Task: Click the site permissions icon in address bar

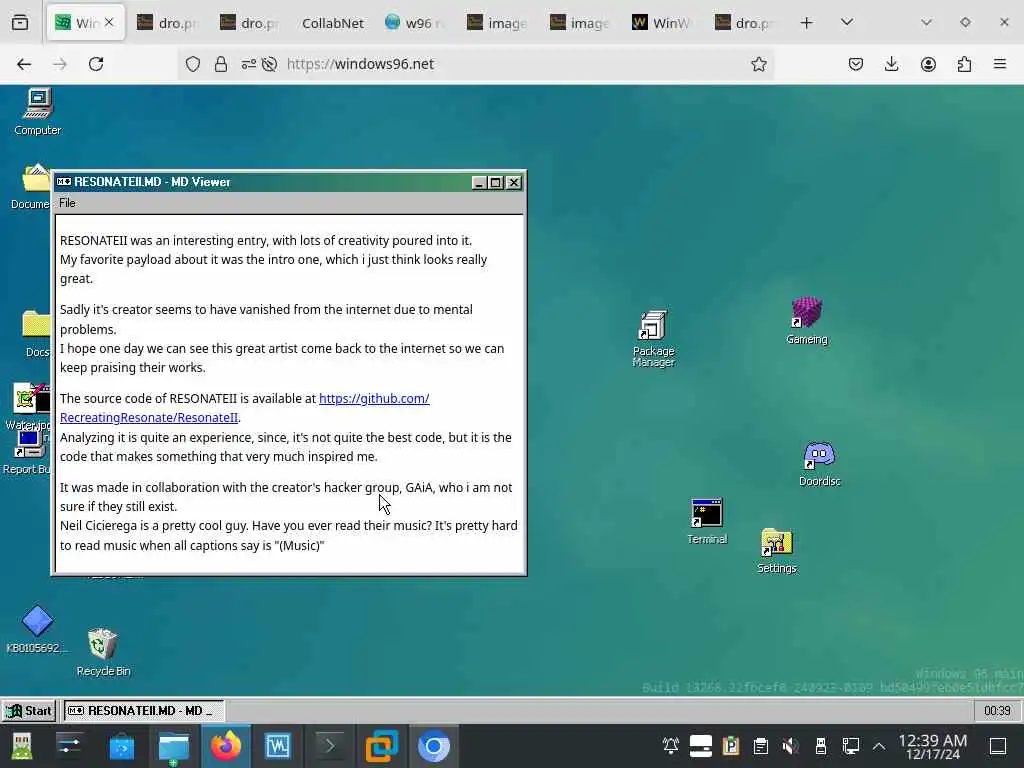Action: click(x=249, y=64)
